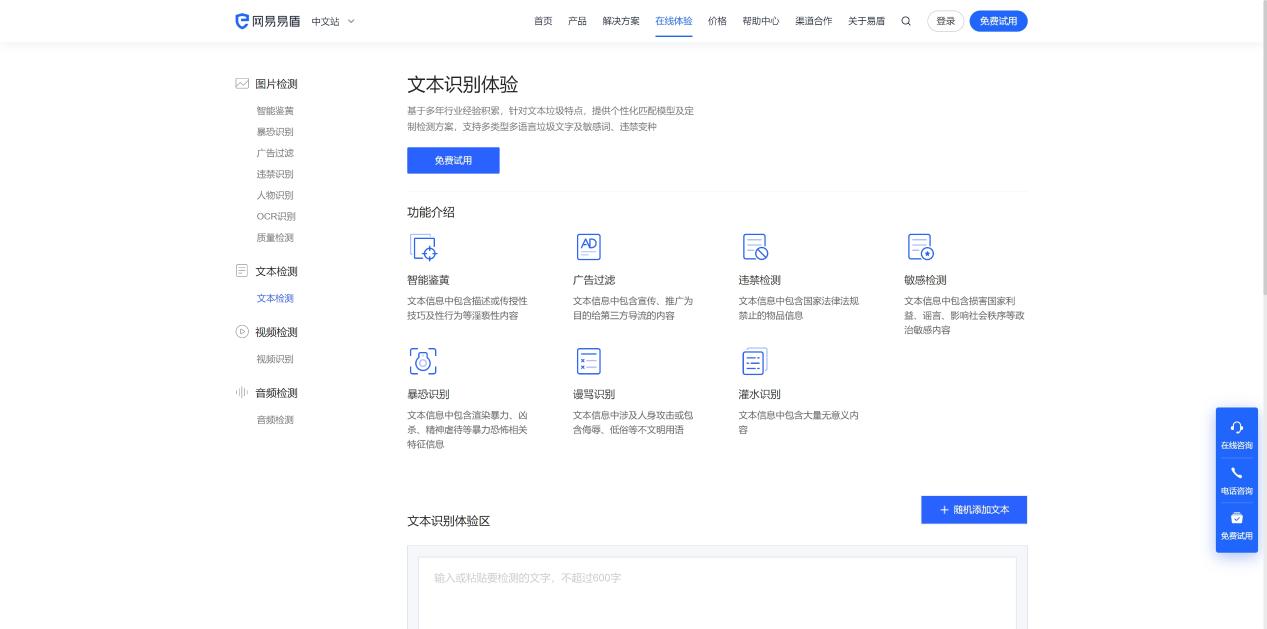The image size is (1267, 629).
Task: Click the 在线咨询 headset icon
Action: coord(1237,427)
